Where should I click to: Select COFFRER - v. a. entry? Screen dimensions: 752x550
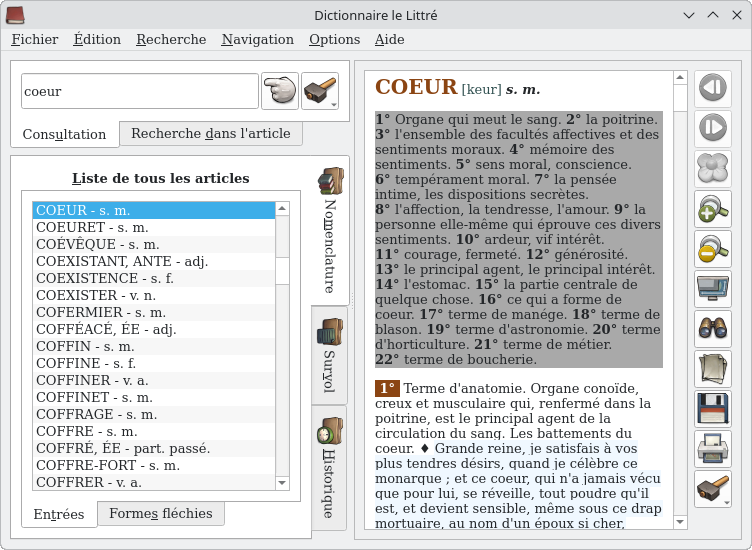154,482
